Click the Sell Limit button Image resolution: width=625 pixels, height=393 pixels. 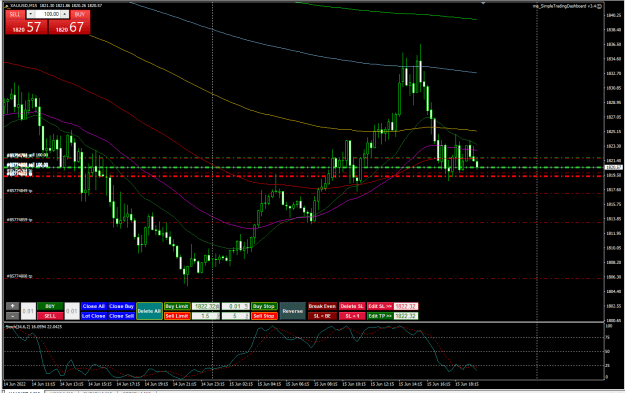177,316
